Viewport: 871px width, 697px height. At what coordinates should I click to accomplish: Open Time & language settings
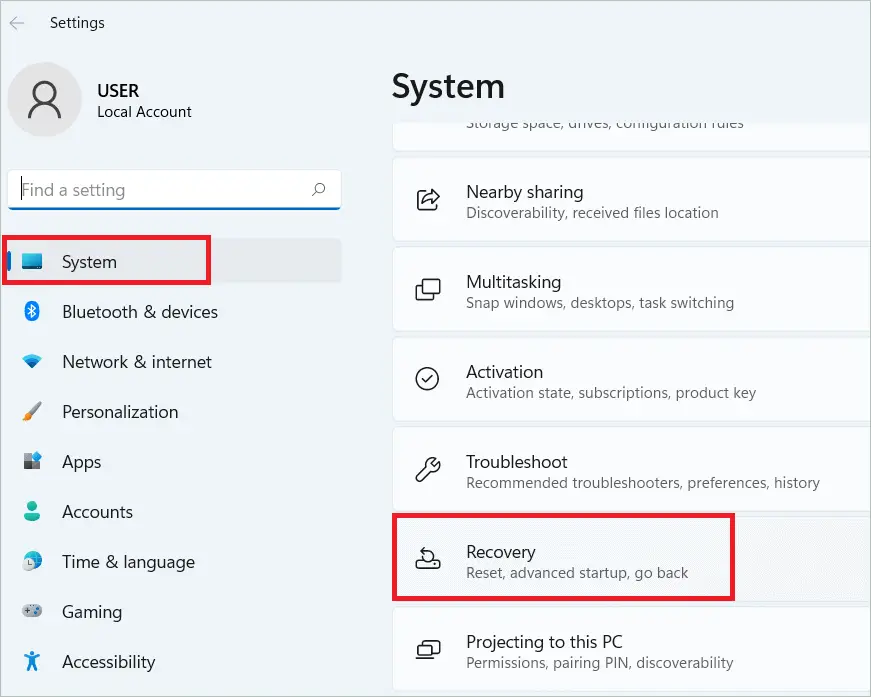(128, 562)
